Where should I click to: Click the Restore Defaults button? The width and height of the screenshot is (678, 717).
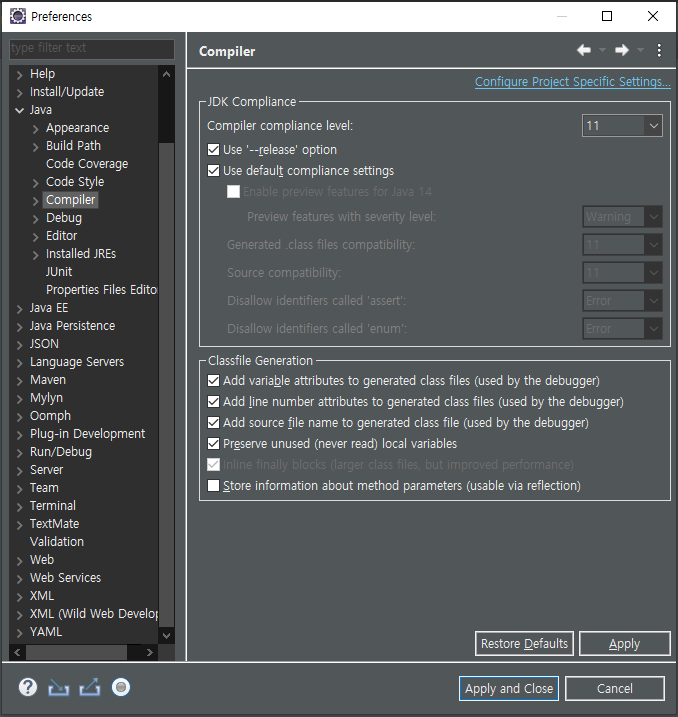(524, 643)
